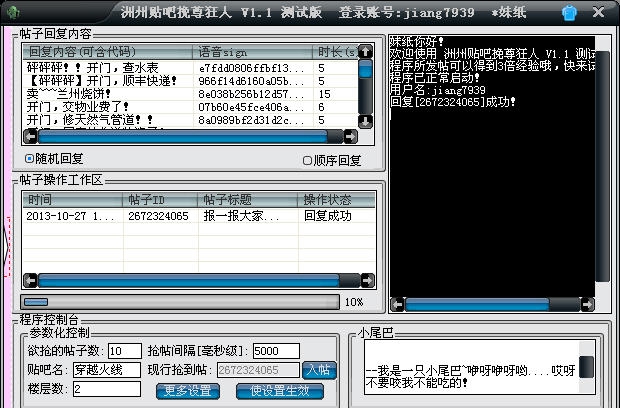
Task: Click post ID cell 2672324065 in table
Action: (158, 216)
